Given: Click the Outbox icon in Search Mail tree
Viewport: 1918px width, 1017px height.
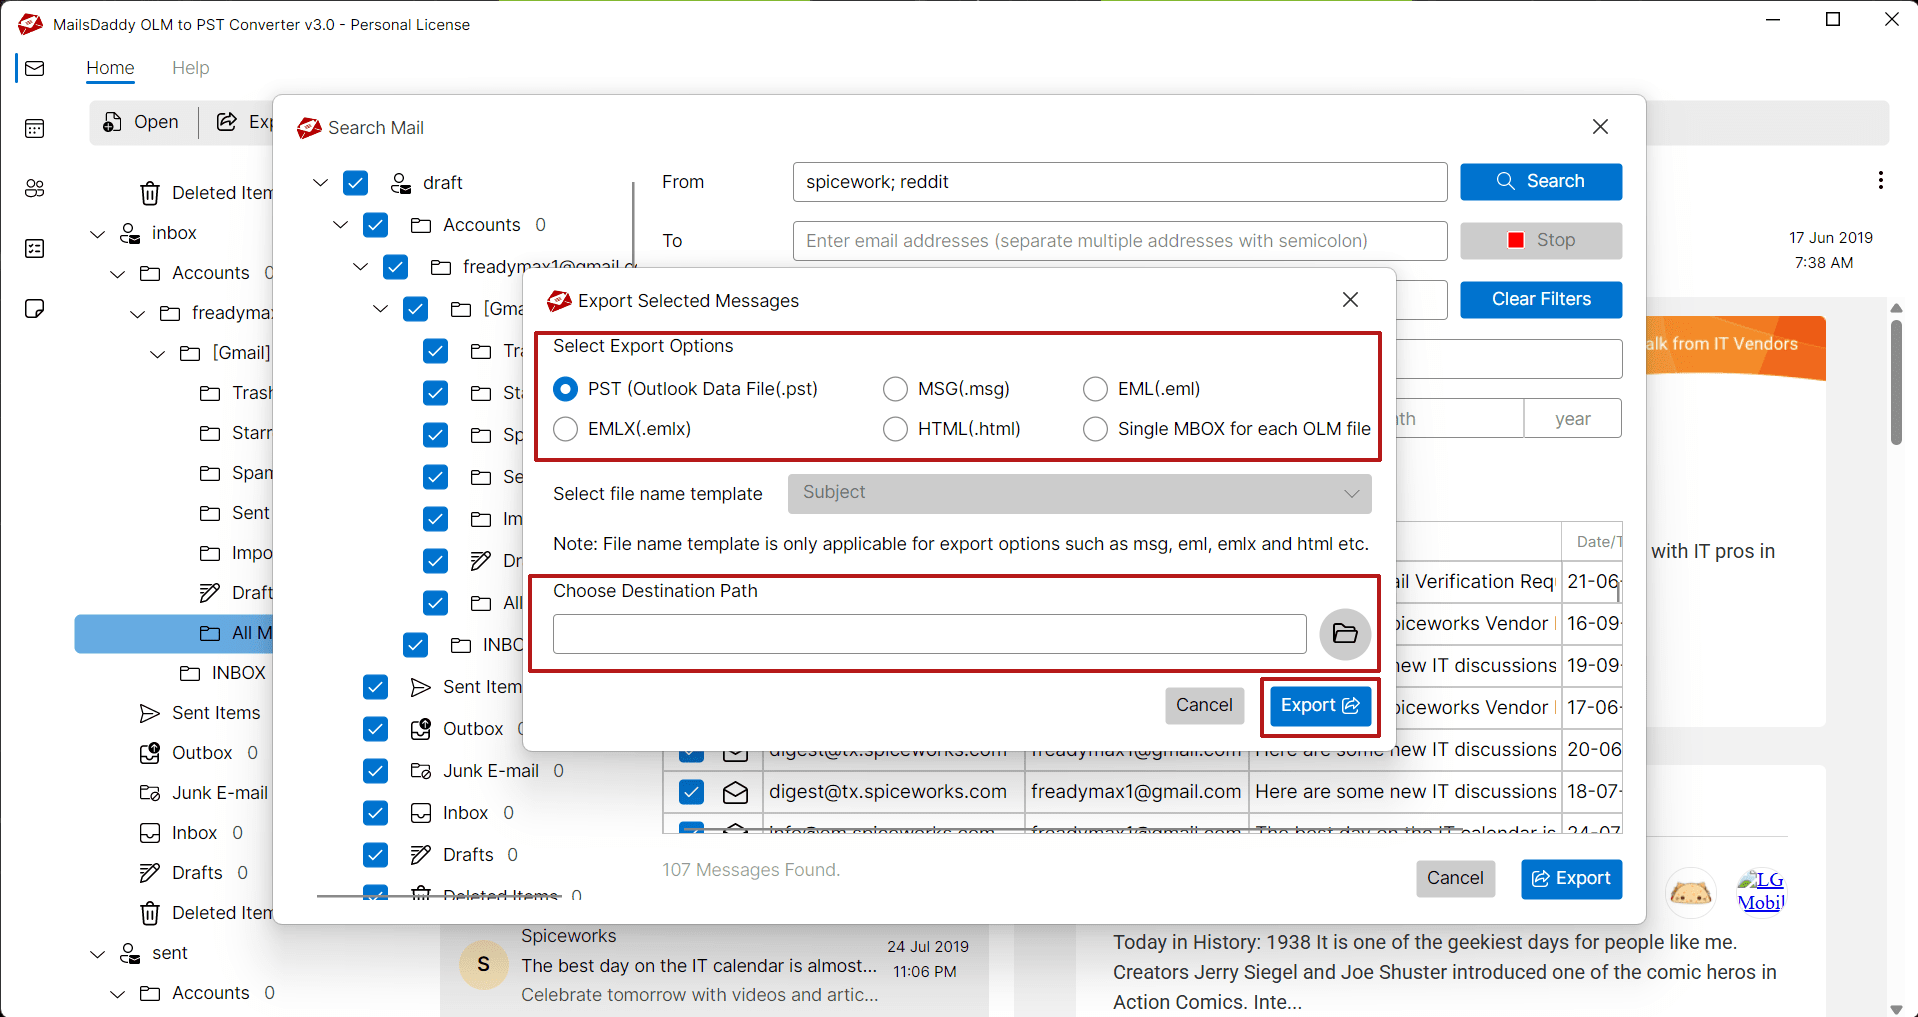Looking at the screenshot, I should coord(421,729).
